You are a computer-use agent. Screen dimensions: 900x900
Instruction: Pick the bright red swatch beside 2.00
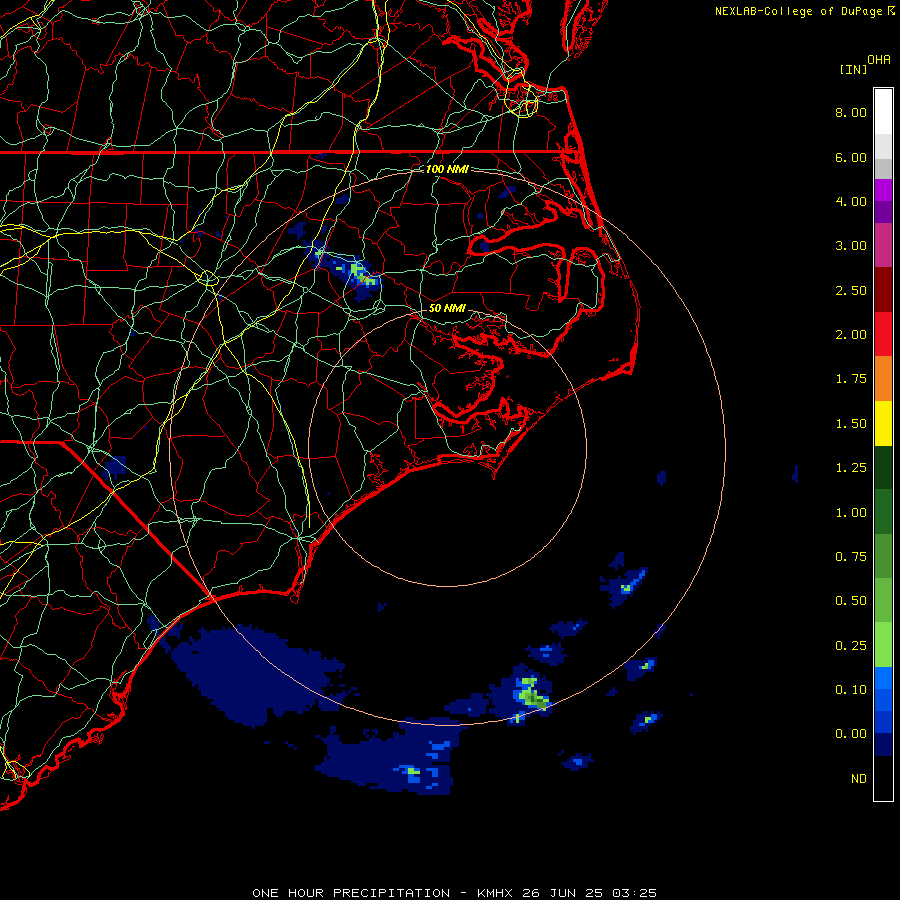coord(883,334)
